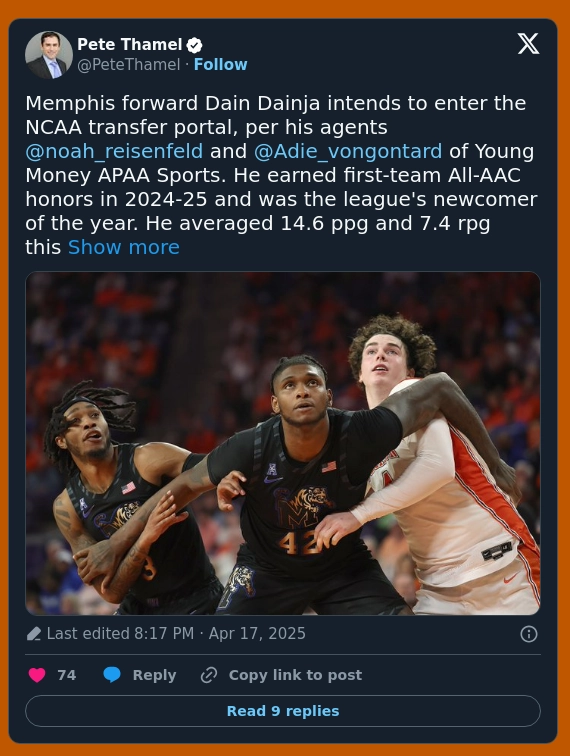Open the info circle icon near the date
Viewport: 570px width, 756px height.
pyautogui.click(x=529, y=634)
